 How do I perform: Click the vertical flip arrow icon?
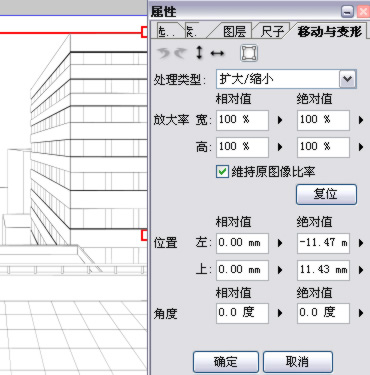tap(199, 53)
